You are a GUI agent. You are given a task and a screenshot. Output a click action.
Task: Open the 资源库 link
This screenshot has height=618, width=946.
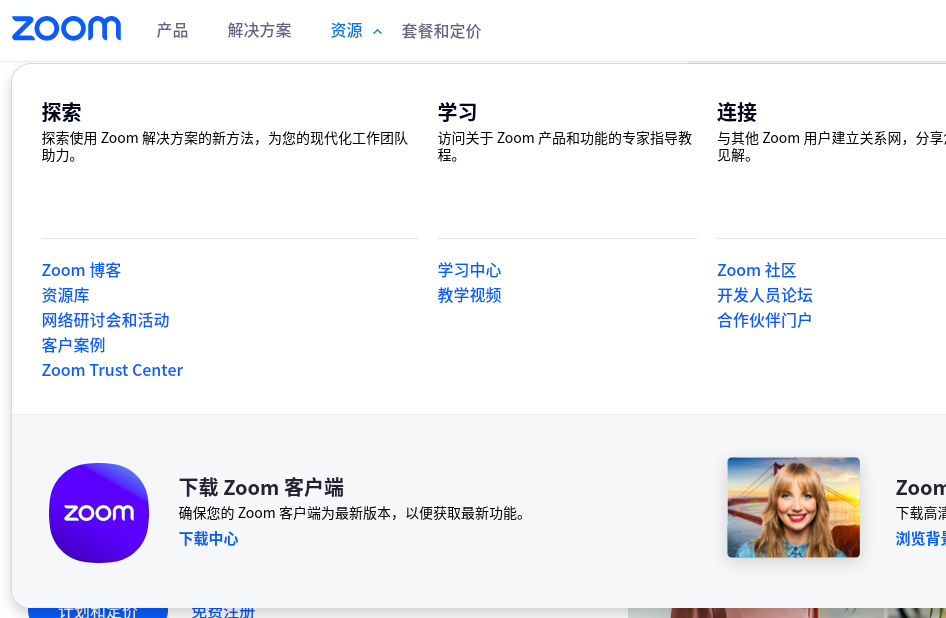point(65,295)
